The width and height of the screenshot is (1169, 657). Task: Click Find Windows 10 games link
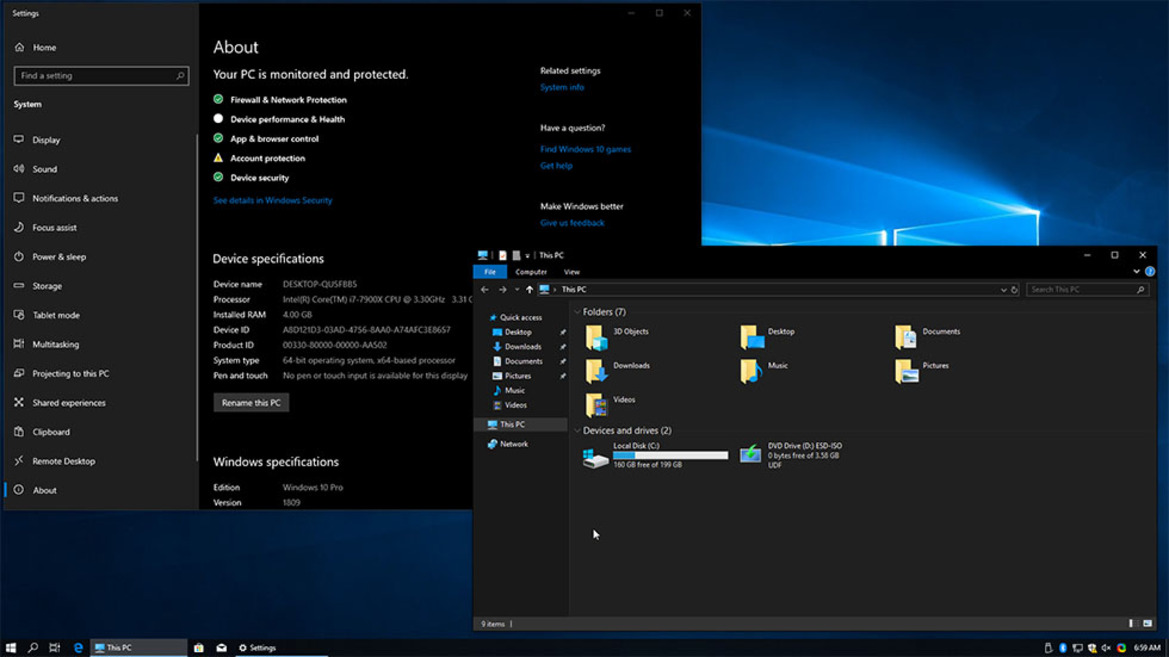point(585,149)
